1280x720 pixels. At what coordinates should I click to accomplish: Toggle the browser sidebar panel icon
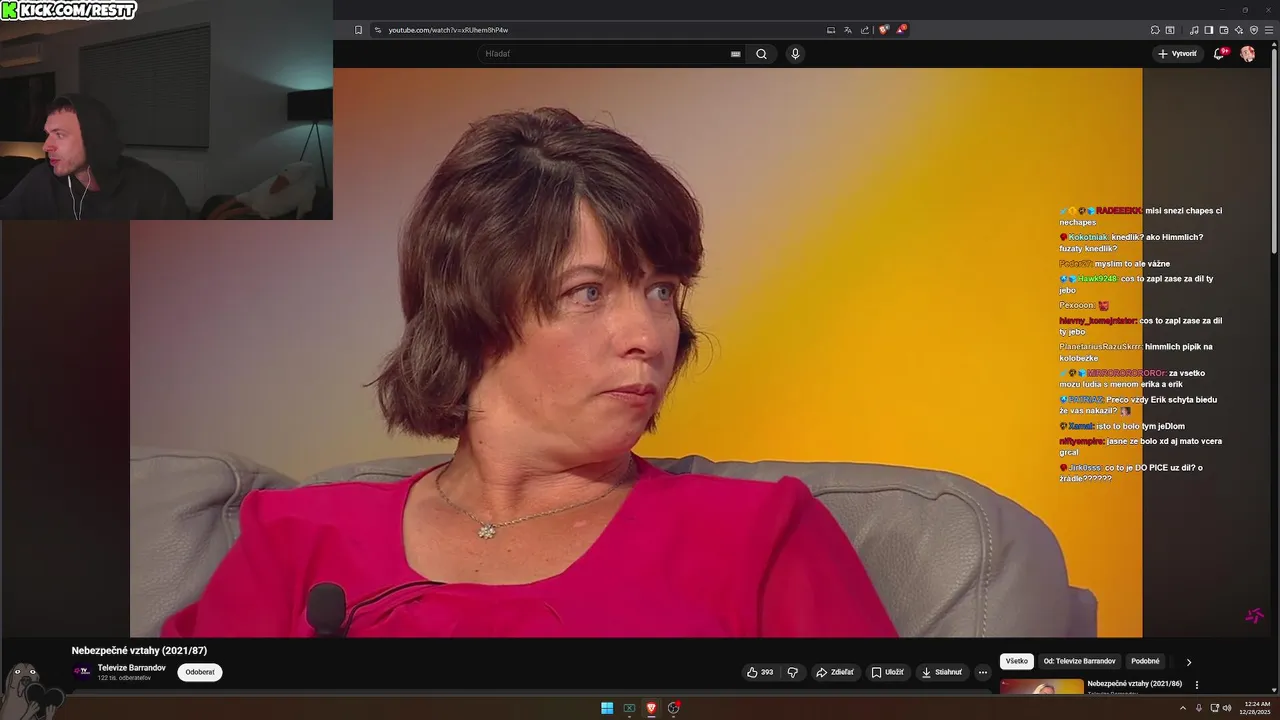click(1208, 30)
